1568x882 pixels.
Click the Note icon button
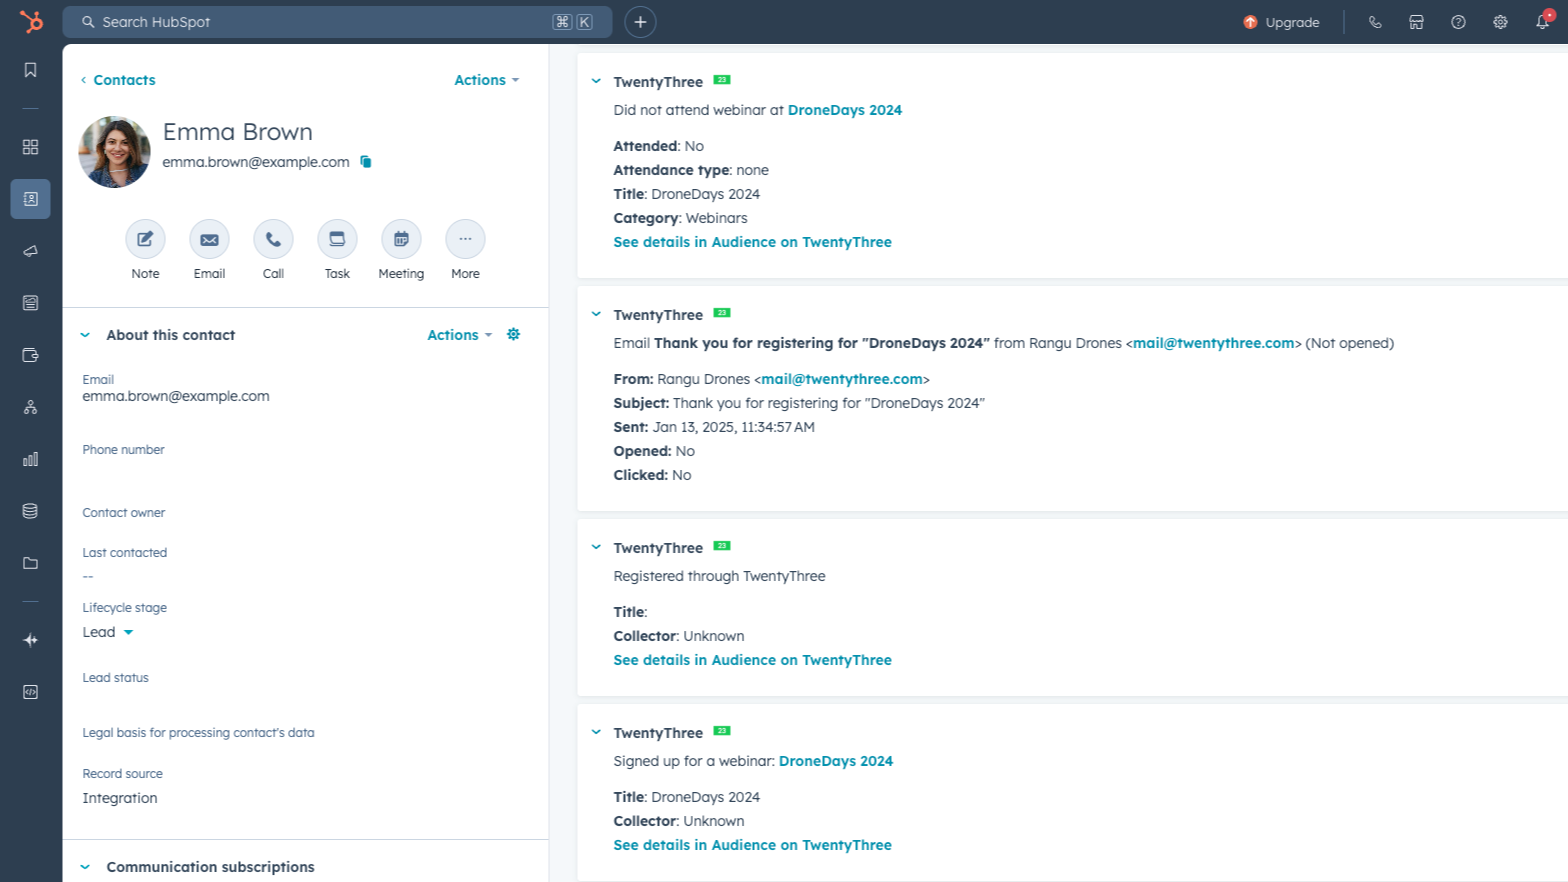coord(145,239)
